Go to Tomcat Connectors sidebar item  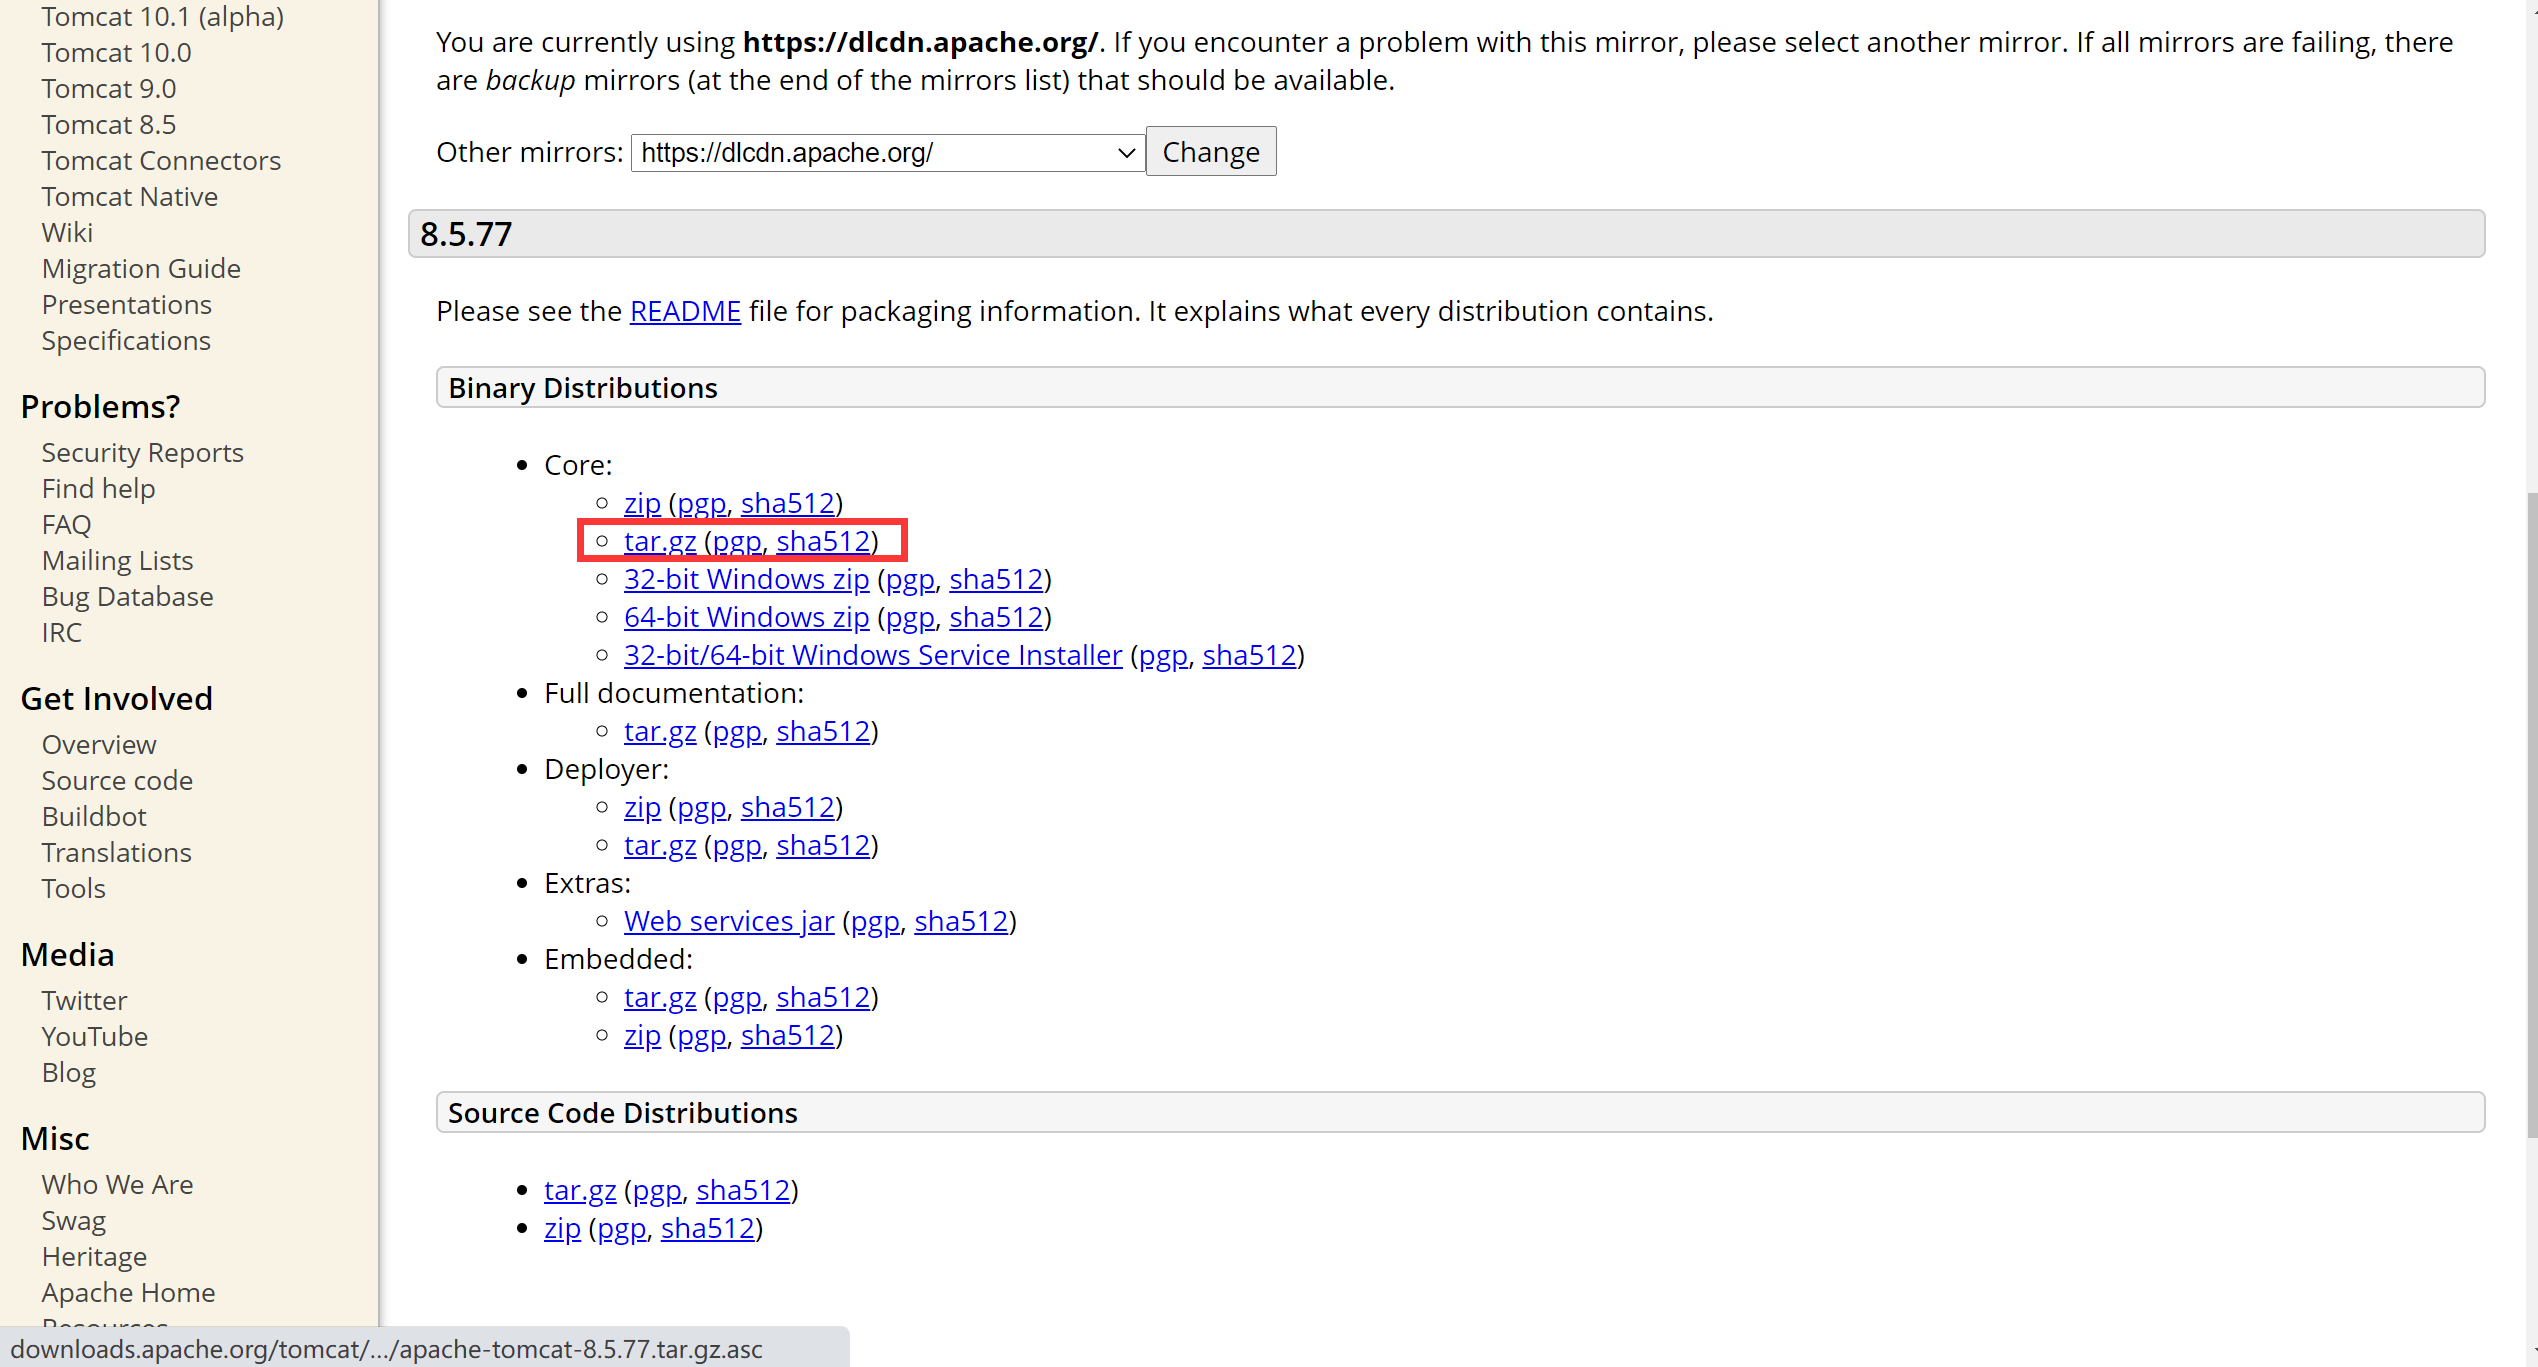coord(161,161)
